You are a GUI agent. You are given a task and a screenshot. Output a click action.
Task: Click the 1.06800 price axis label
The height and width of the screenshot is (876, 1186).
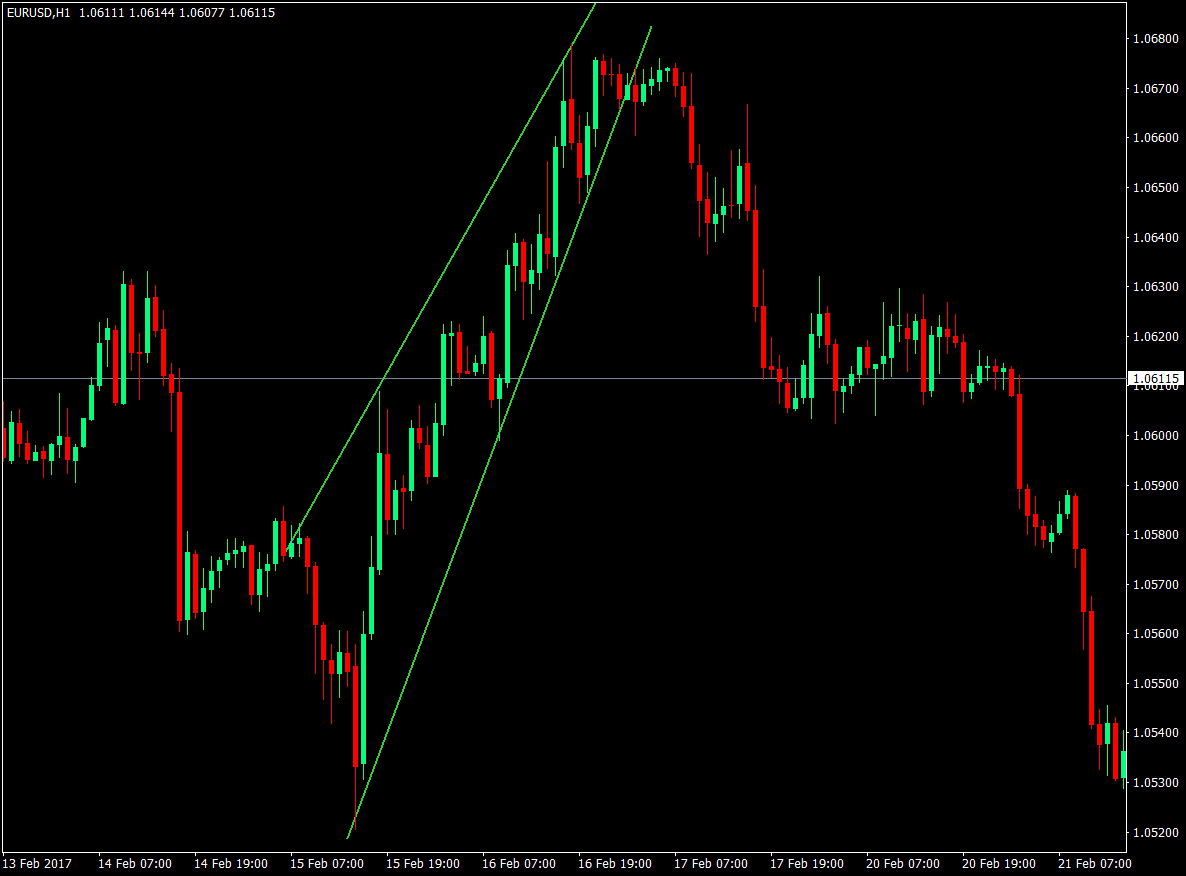pyautogui.click(x=1157, y=40)
